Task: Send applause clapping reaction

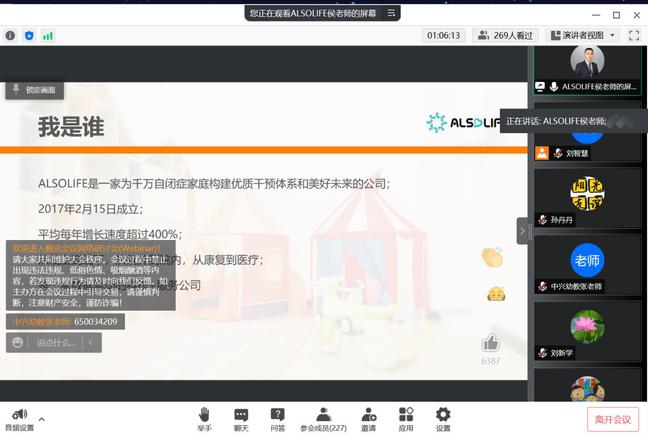Action: [x=491, y=257]
